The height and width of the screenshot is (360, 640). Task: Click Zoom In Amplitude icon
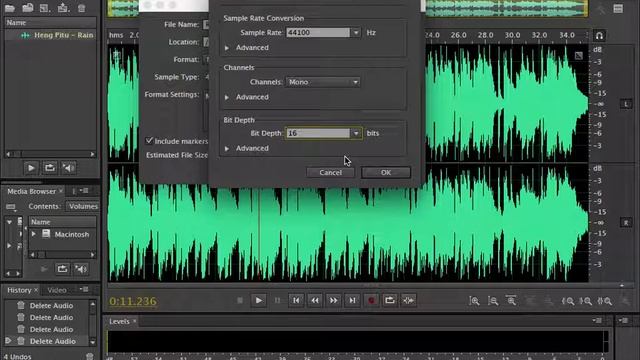(474, 301)
